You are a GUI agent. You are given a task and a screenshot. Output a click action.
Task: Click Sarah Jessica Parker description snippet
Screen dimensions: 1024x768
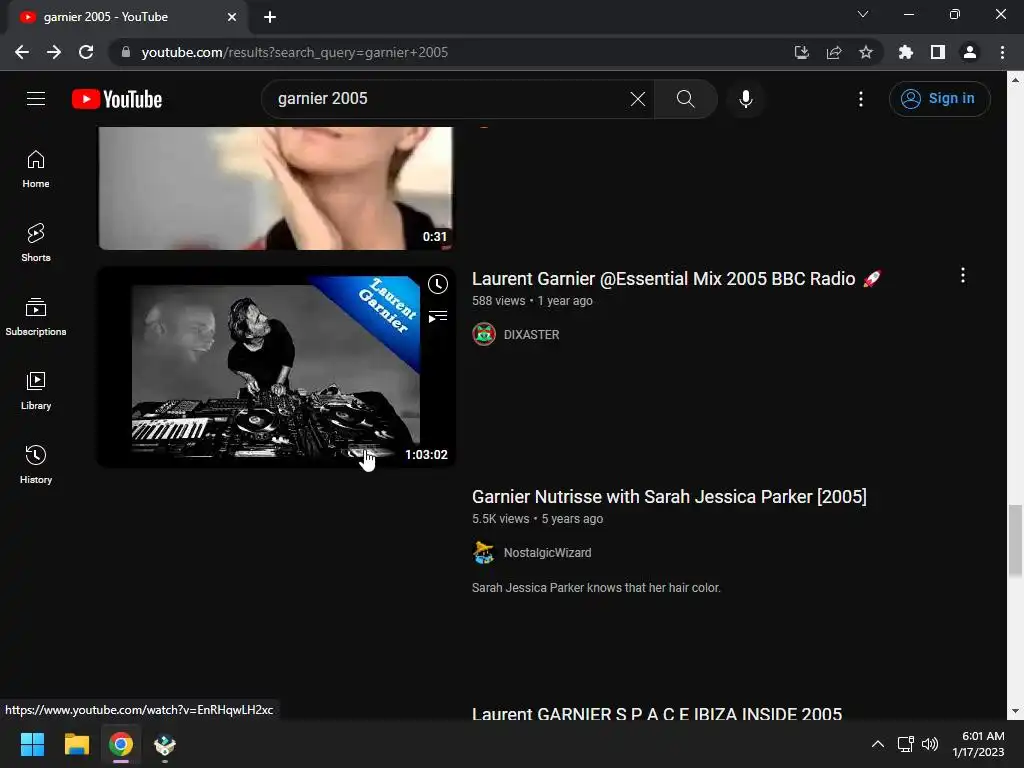coord(596,588)
